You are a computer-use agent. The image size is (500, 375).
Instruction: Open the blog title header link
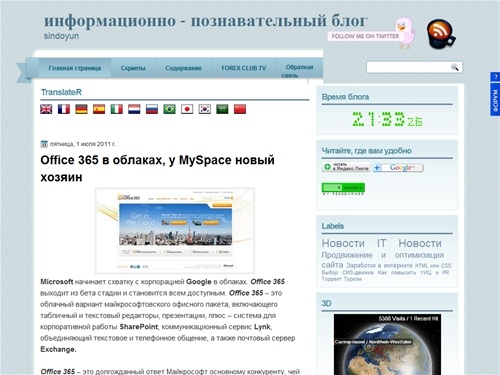coord(206,21)
